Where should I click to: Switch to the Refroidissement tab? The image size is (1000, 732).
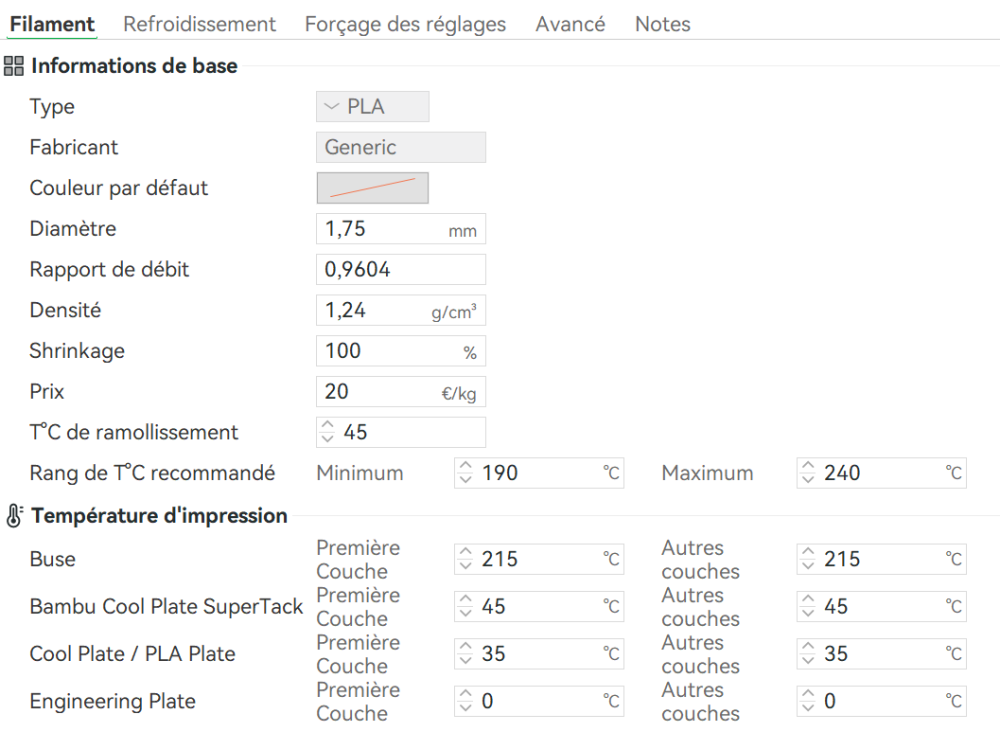199,24
